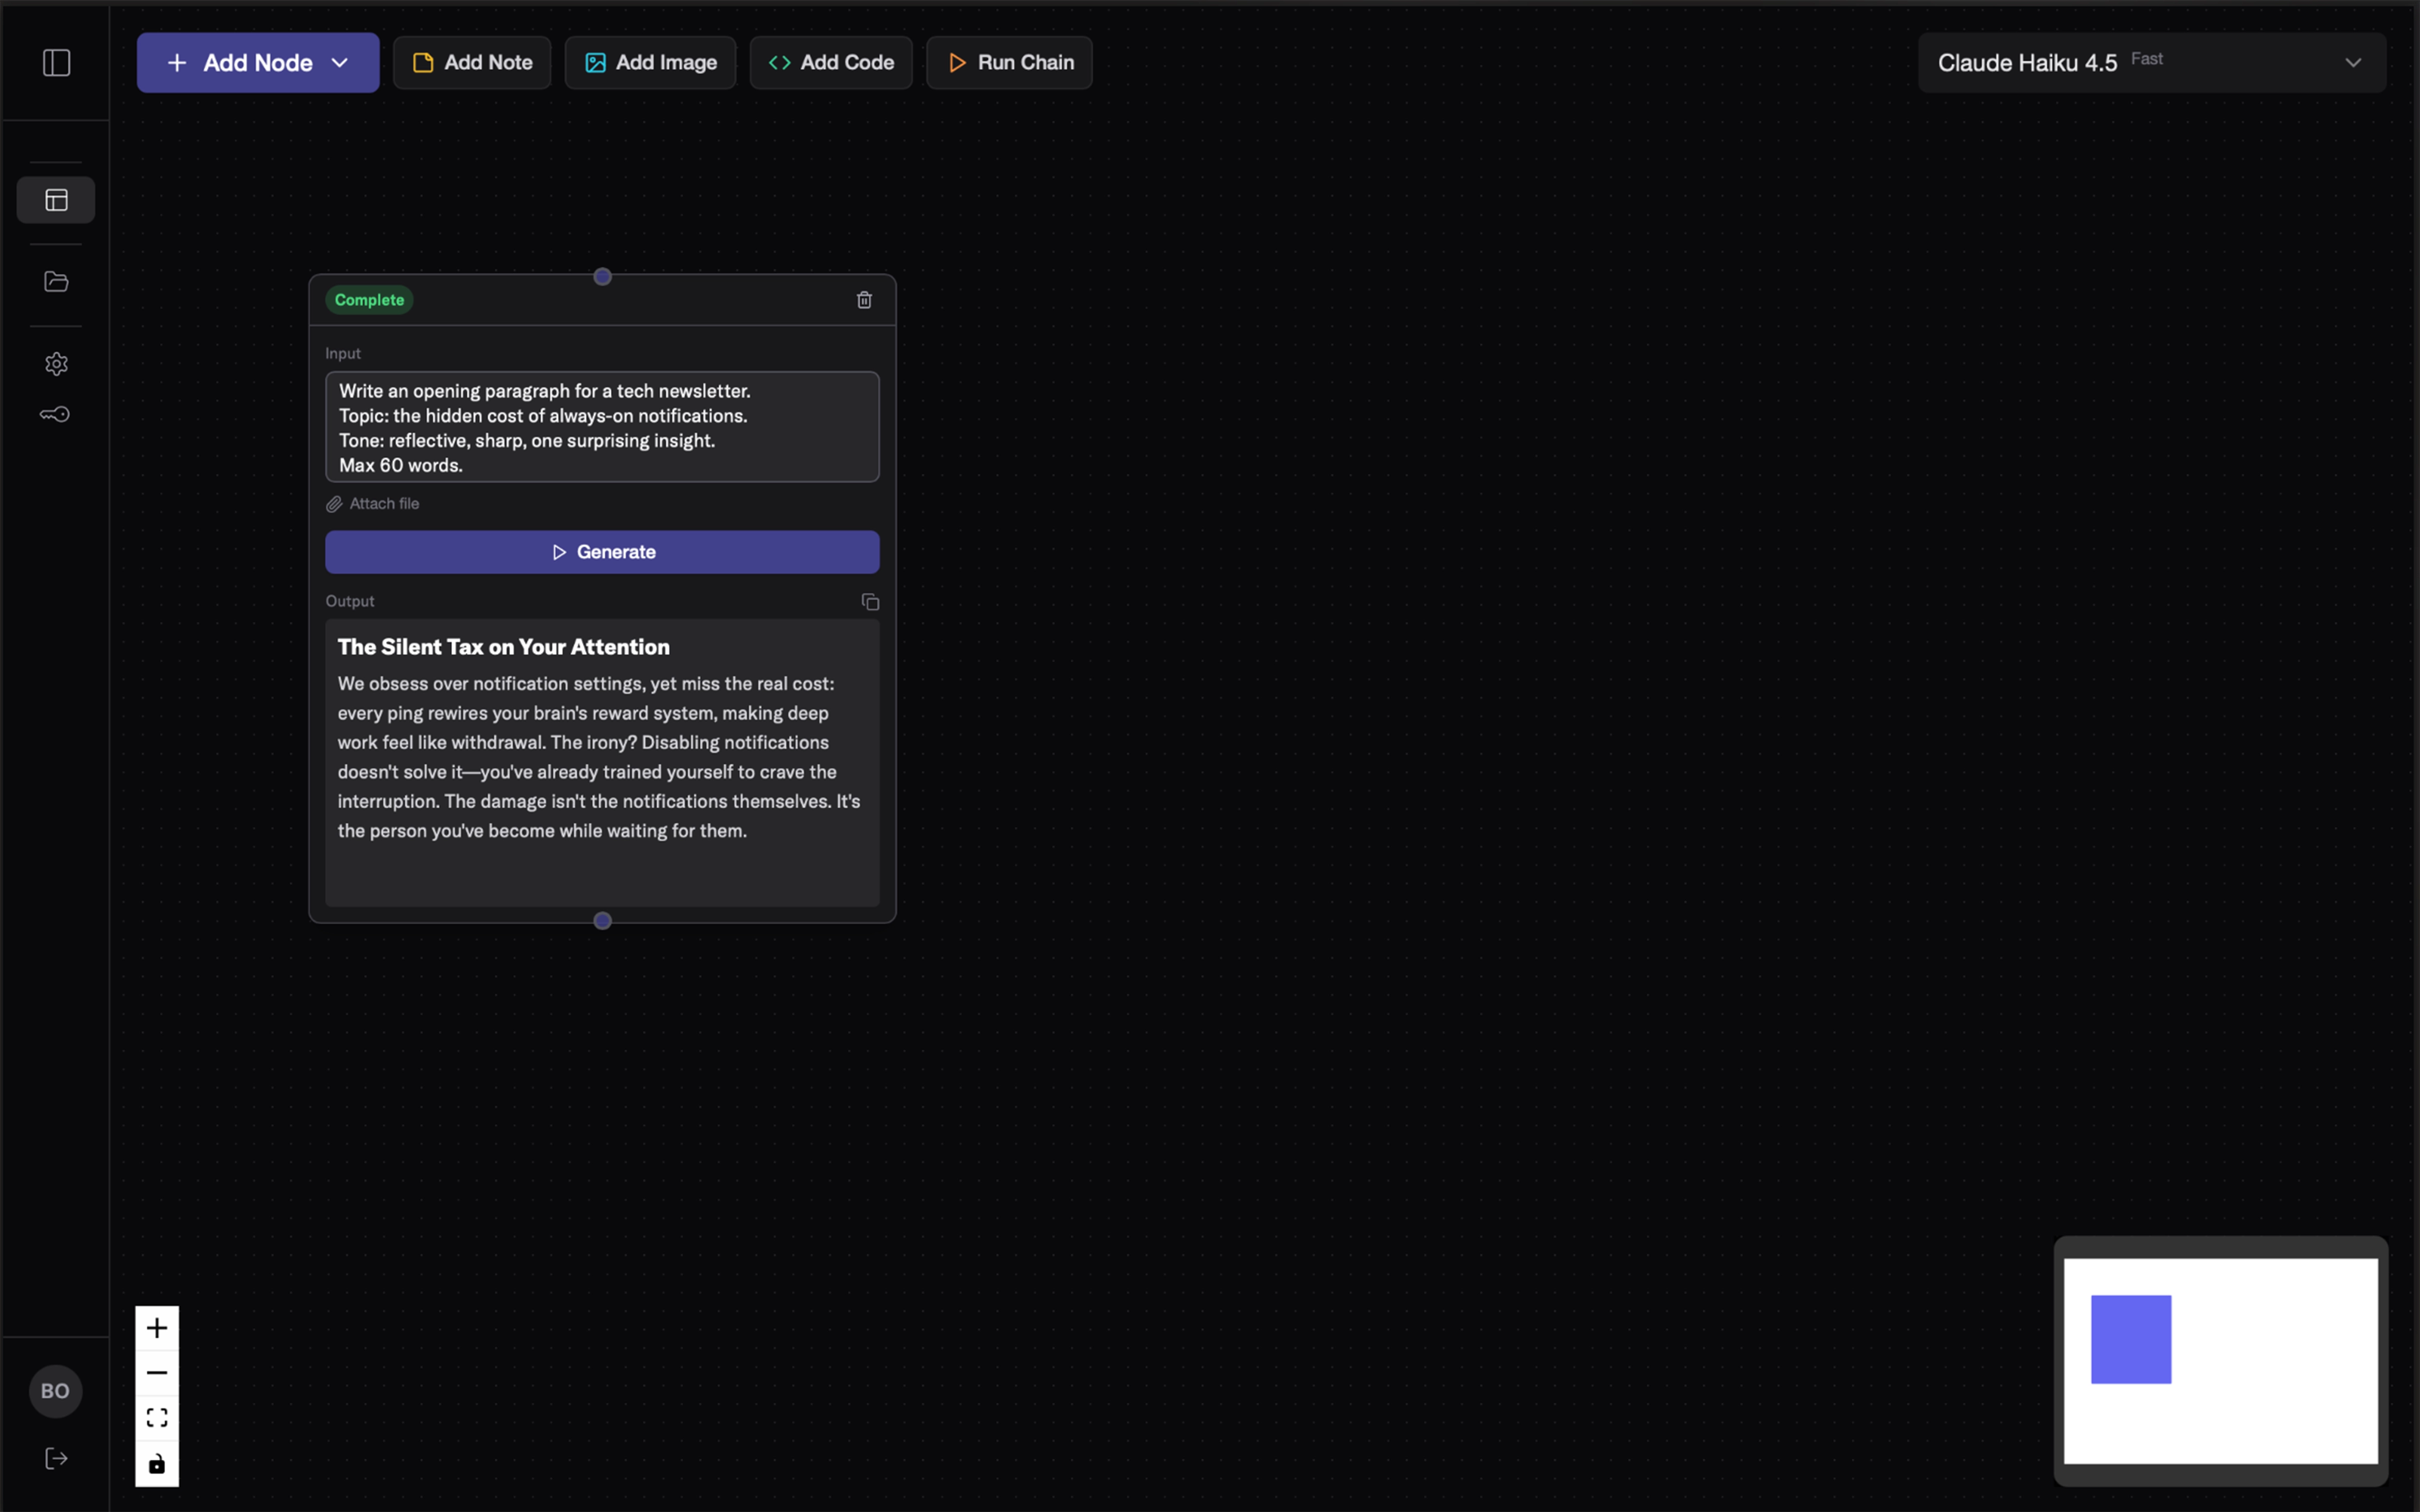2420x1512 pixels.
Task: Zoom out with the minus button
Action: click(157, 1373)
